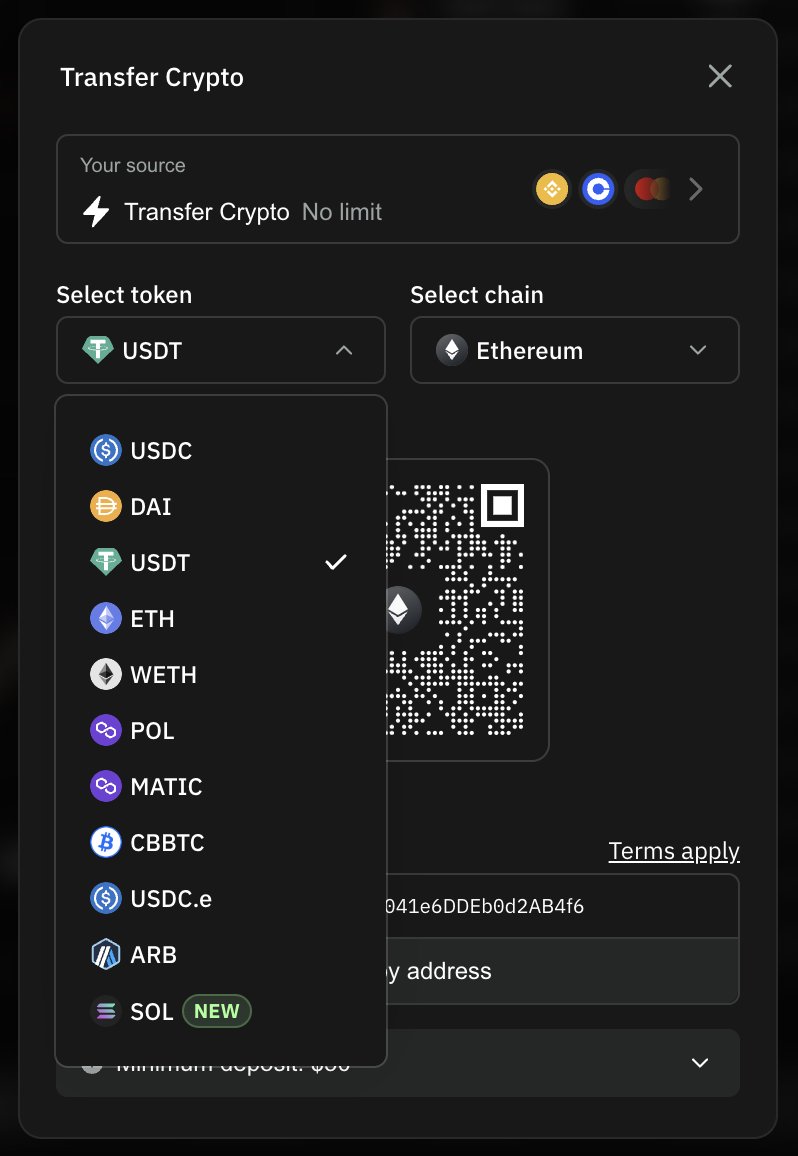Open the Terms apply link

[674, 851]
